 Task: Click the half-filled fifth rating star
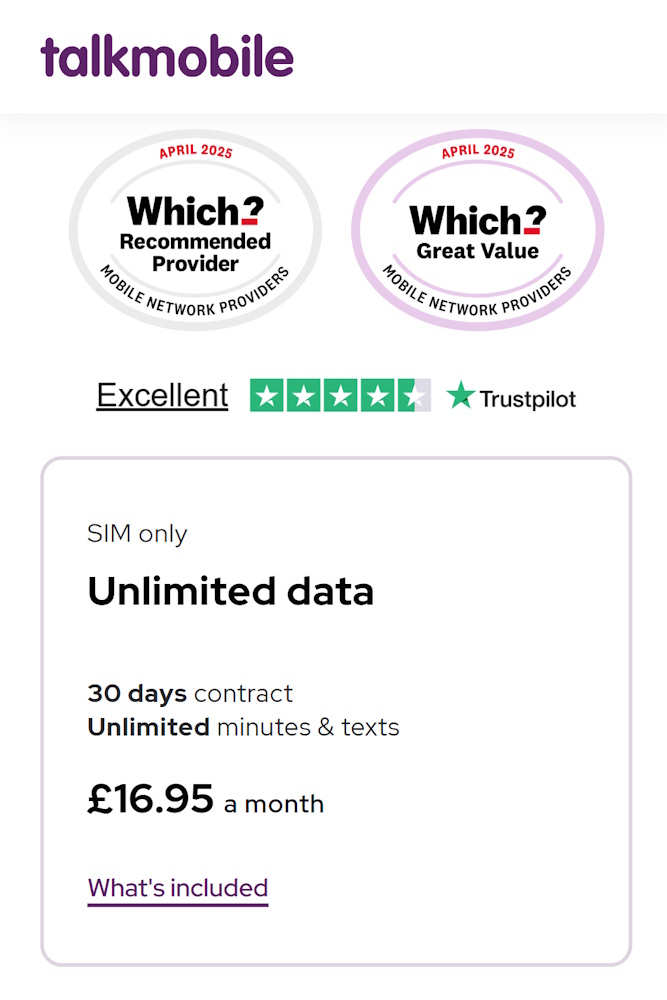414,396
